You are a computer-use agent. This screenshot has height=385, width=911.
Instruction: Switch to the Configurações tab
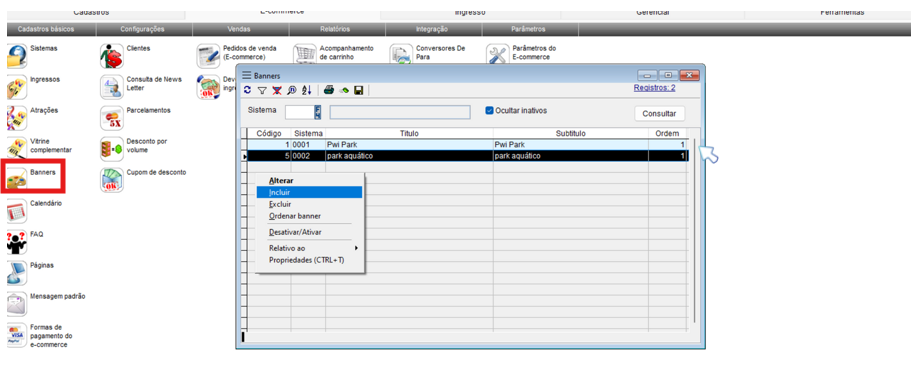point(142,28)
